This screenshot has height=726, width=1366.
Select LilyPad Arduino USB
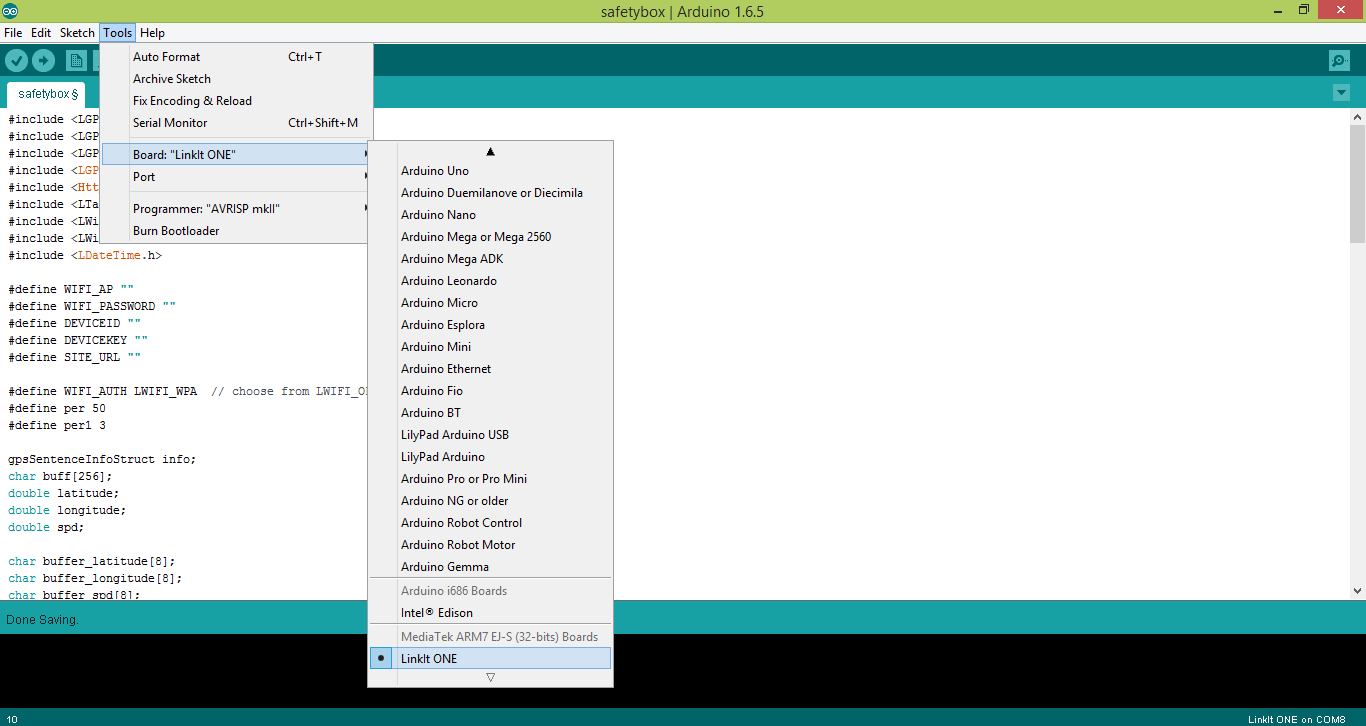[490, 435]
